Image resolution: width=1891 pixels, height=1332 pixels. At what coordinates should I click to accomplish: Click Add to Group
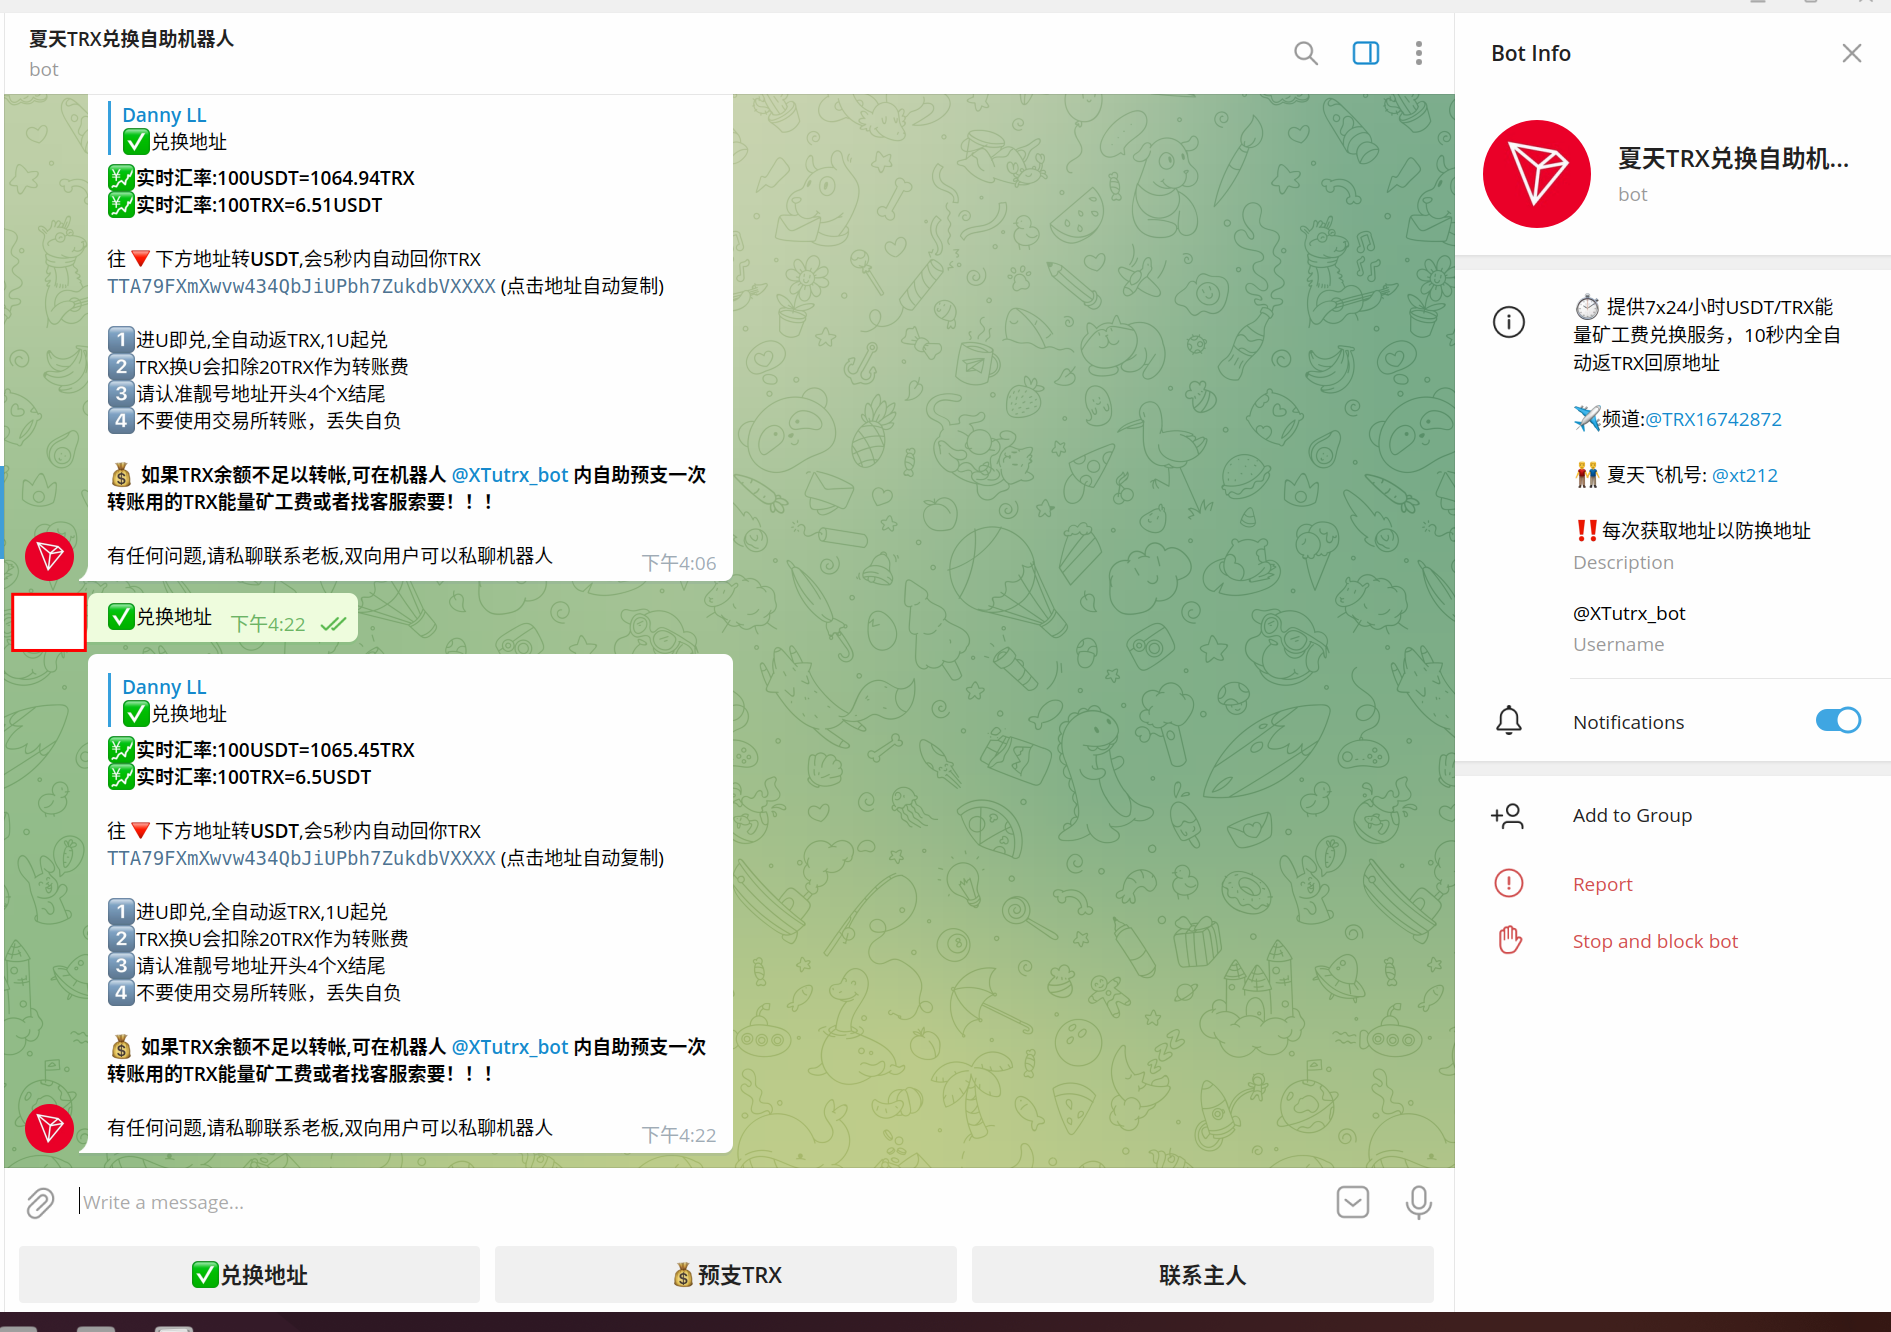1632,815
